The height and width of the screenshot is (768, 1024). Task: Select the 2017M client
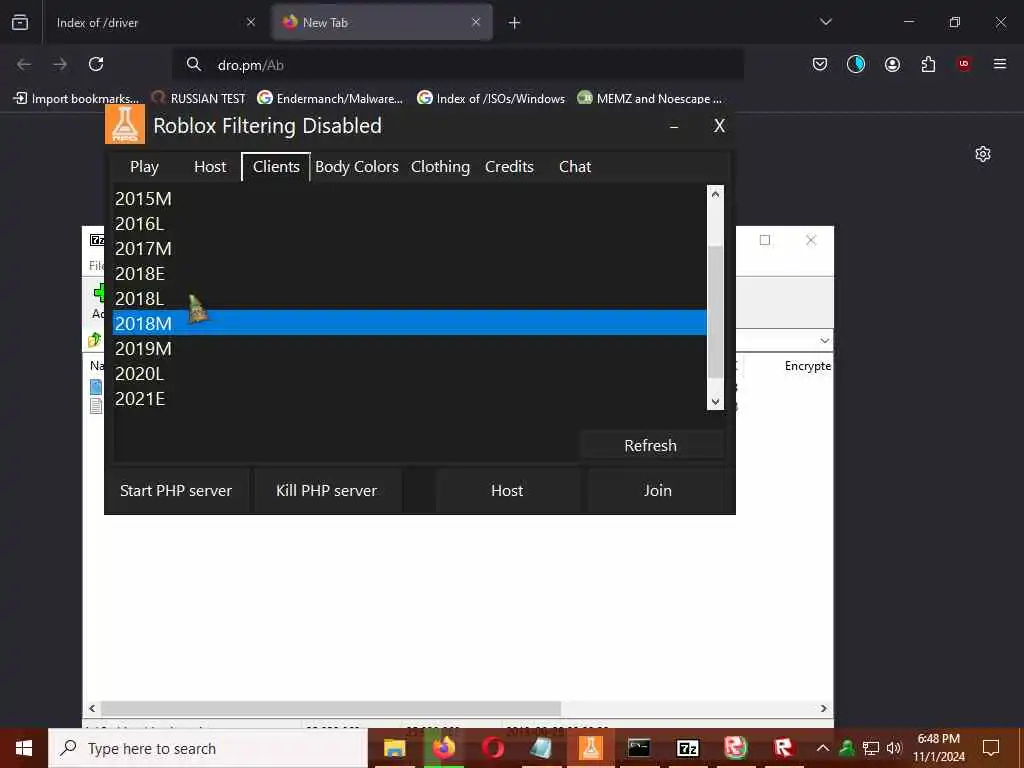point(409,249)
